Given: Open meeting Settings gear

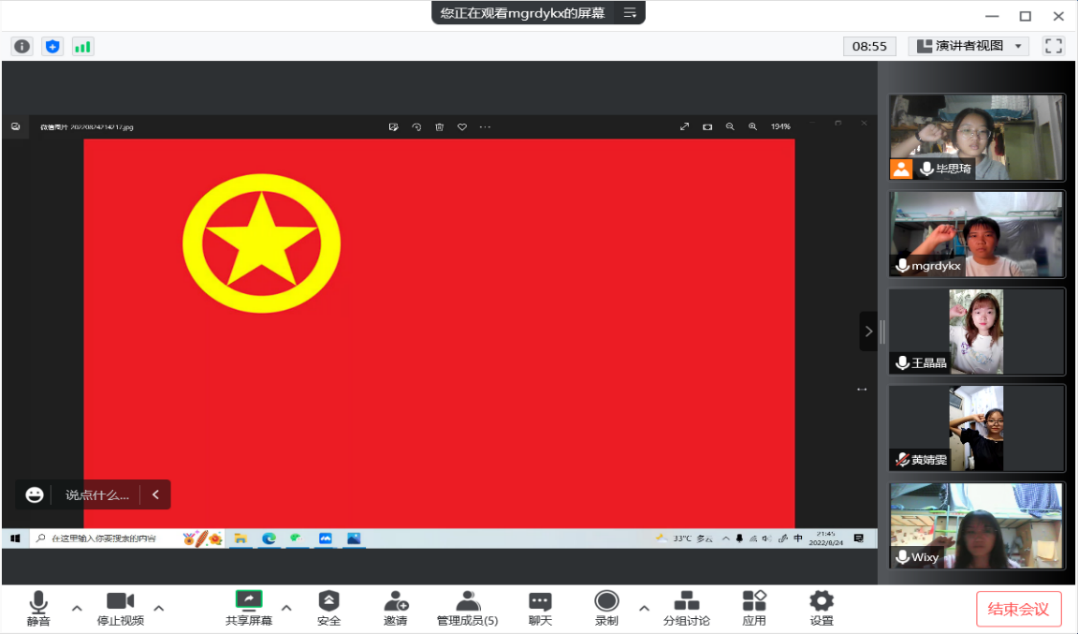Looking at the screenshot, I should click(821, 607).
